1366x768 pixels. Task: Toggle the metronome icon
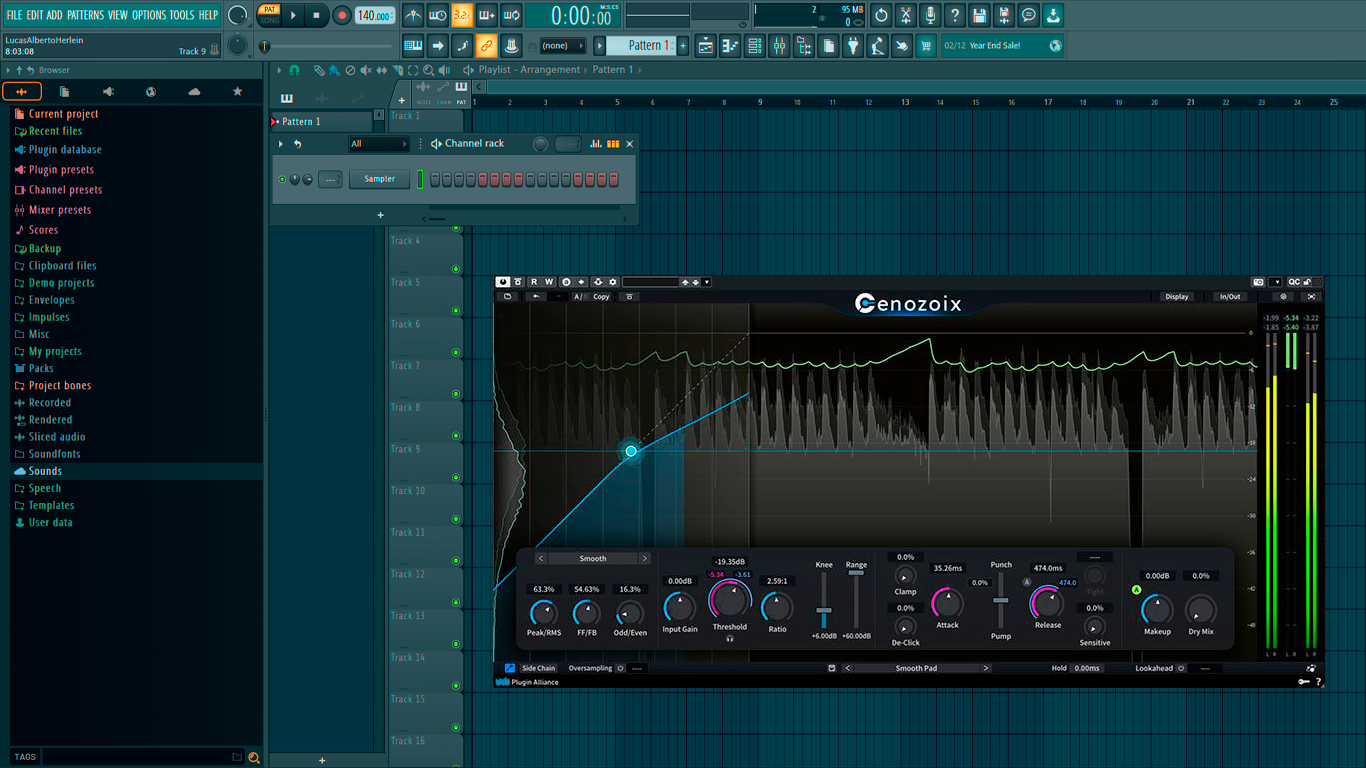click(x=413, y=15)
